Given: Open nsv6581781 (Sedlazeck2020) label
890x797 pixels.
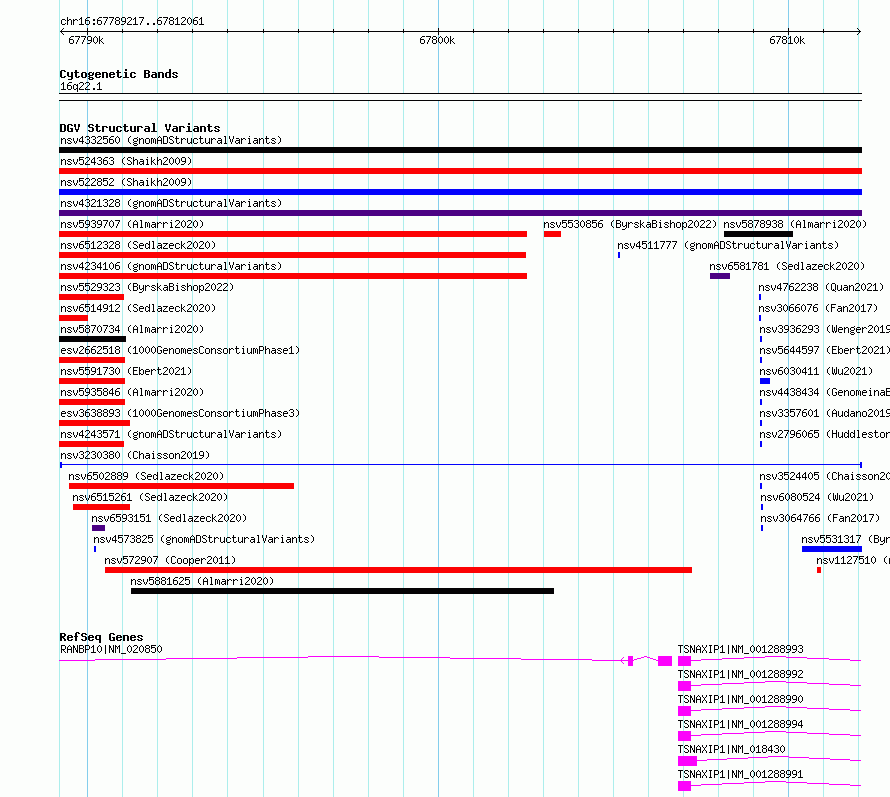Looking at the screenshot, I should coord(787,266).
